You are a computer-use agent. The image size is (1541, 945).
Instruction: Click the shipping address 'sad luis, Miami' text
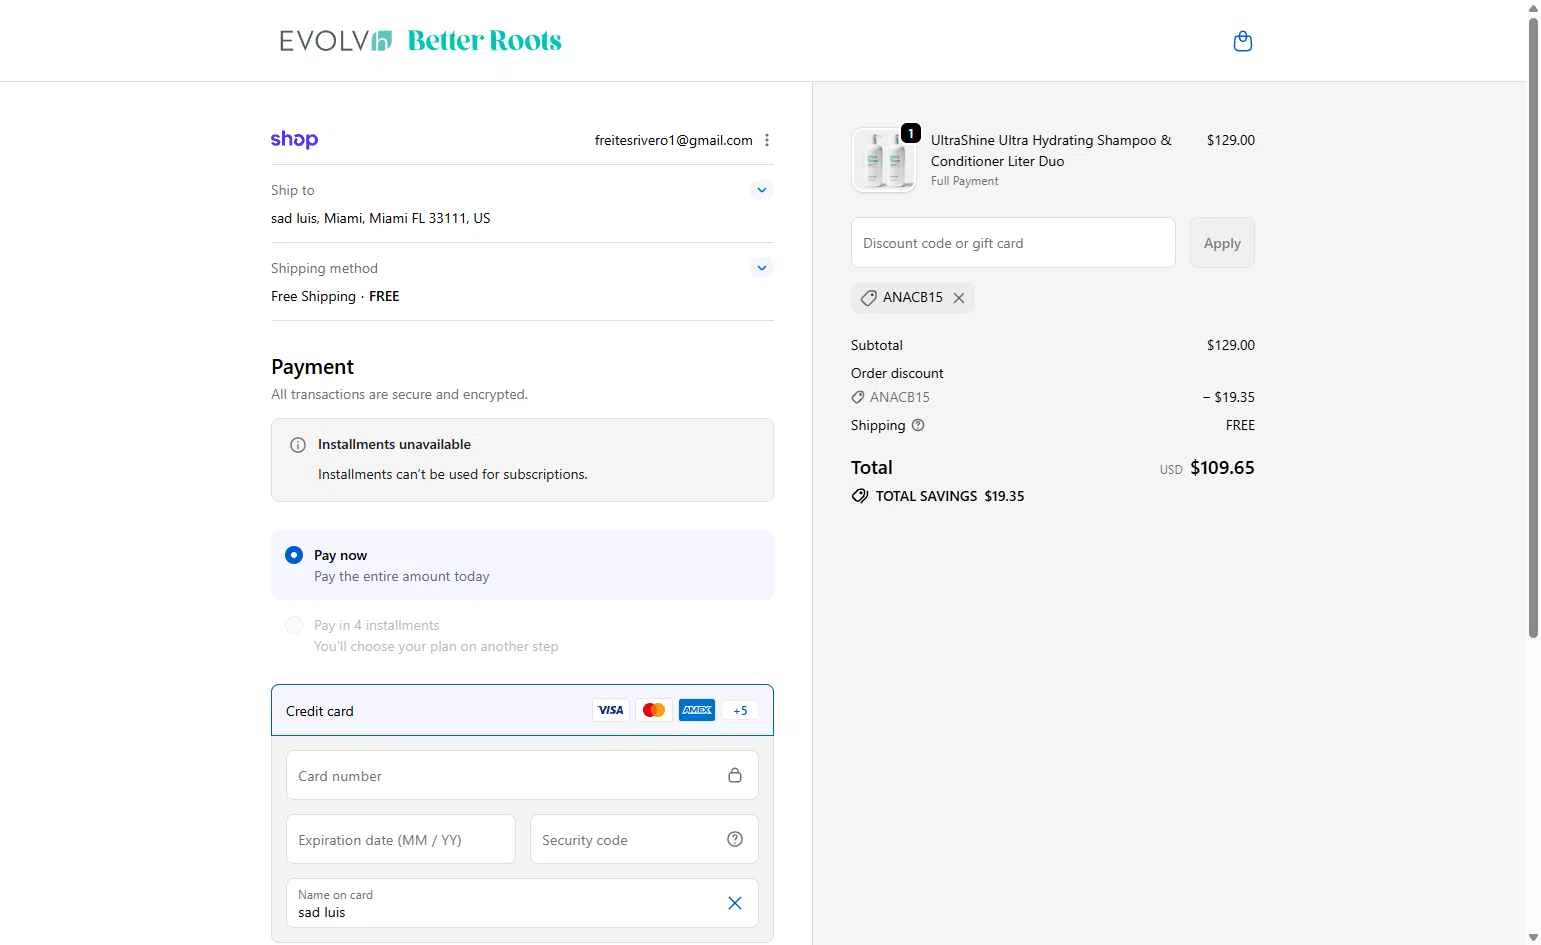(x=381, y=218)
